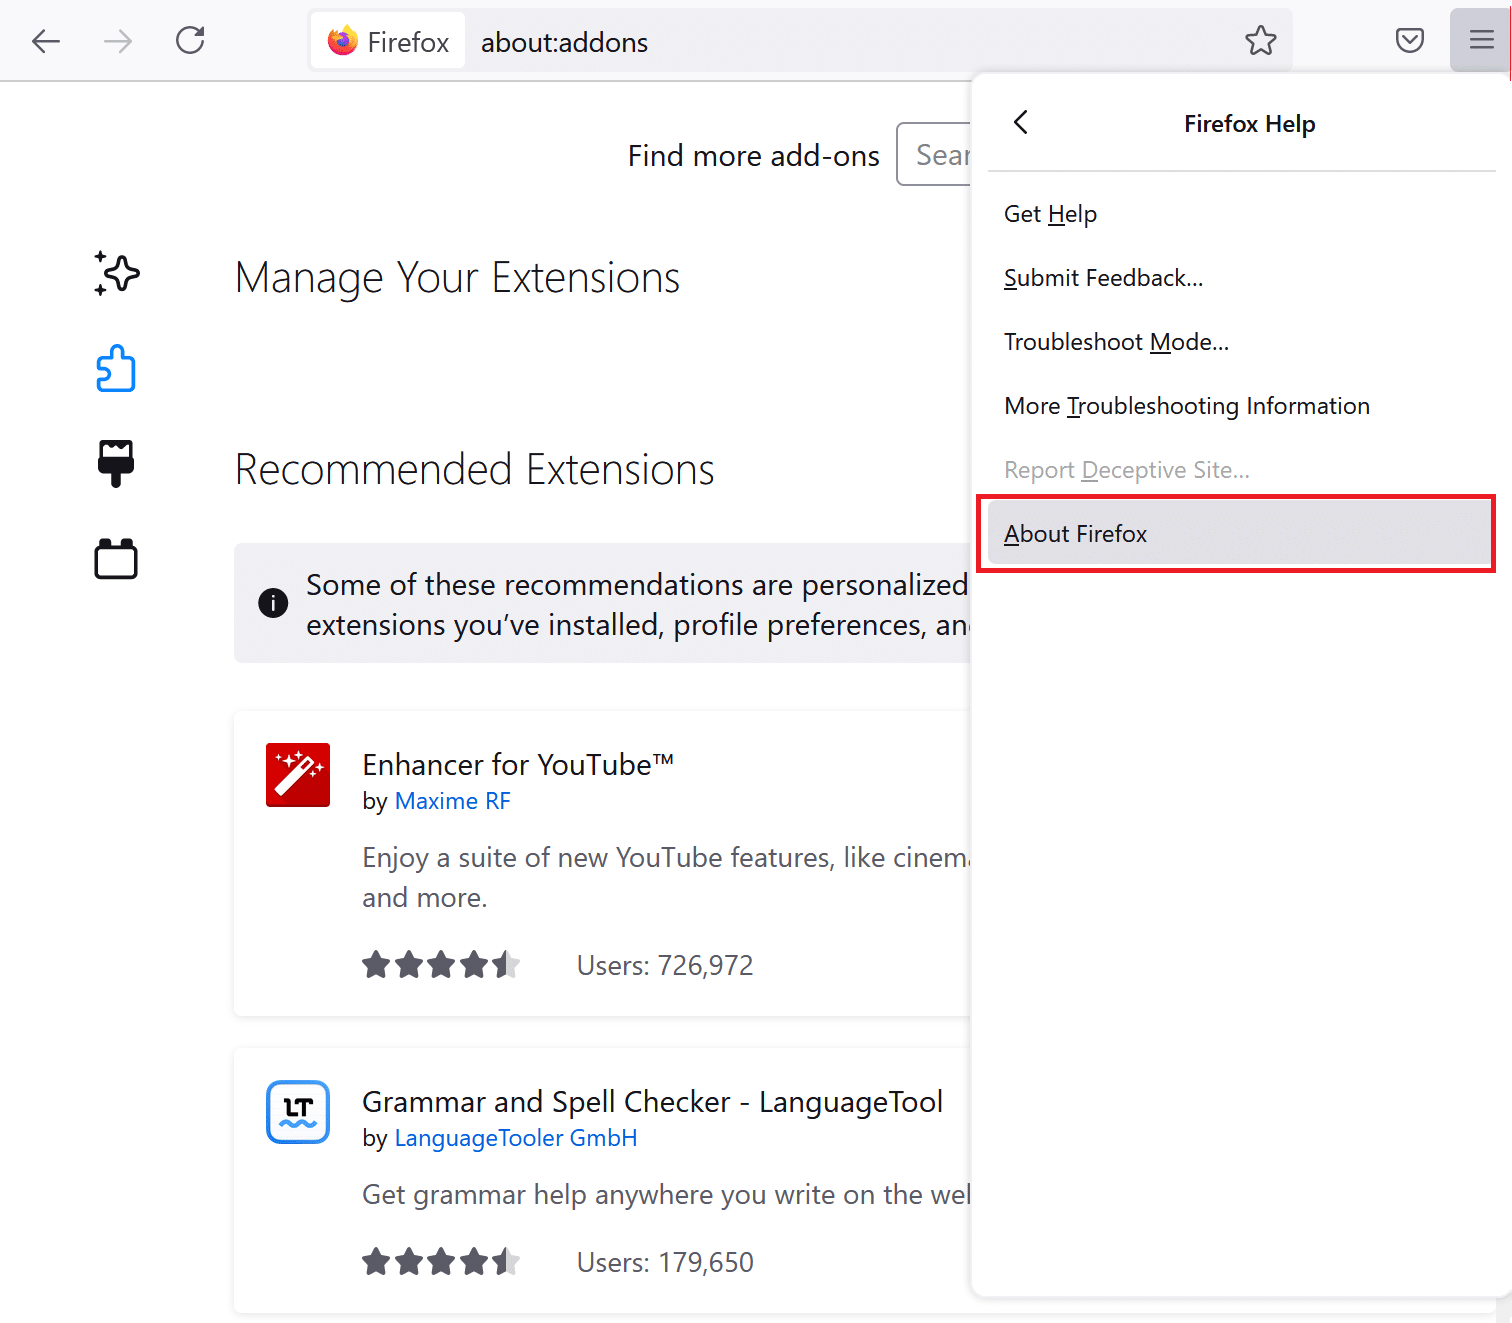This screenshot has height=1323, width=1512.
Task: Open the application hamburger menu
Action: pyautogui.click(x=1480, y=40)
